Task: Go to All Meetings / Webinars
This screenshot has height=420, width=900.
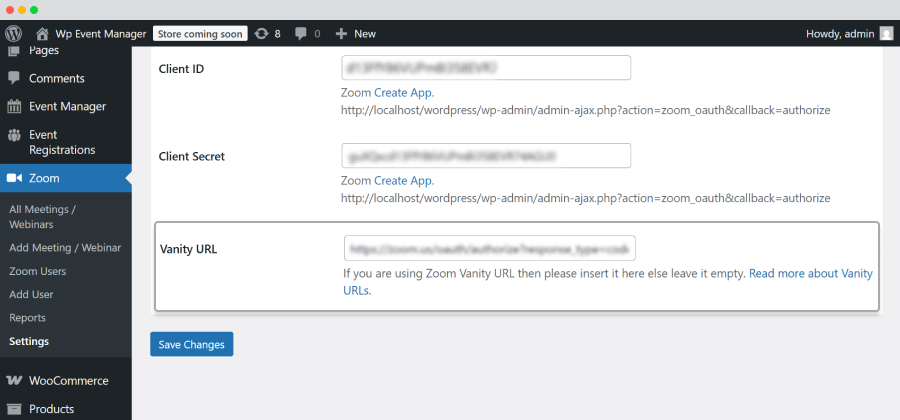Action: [42, 217]
